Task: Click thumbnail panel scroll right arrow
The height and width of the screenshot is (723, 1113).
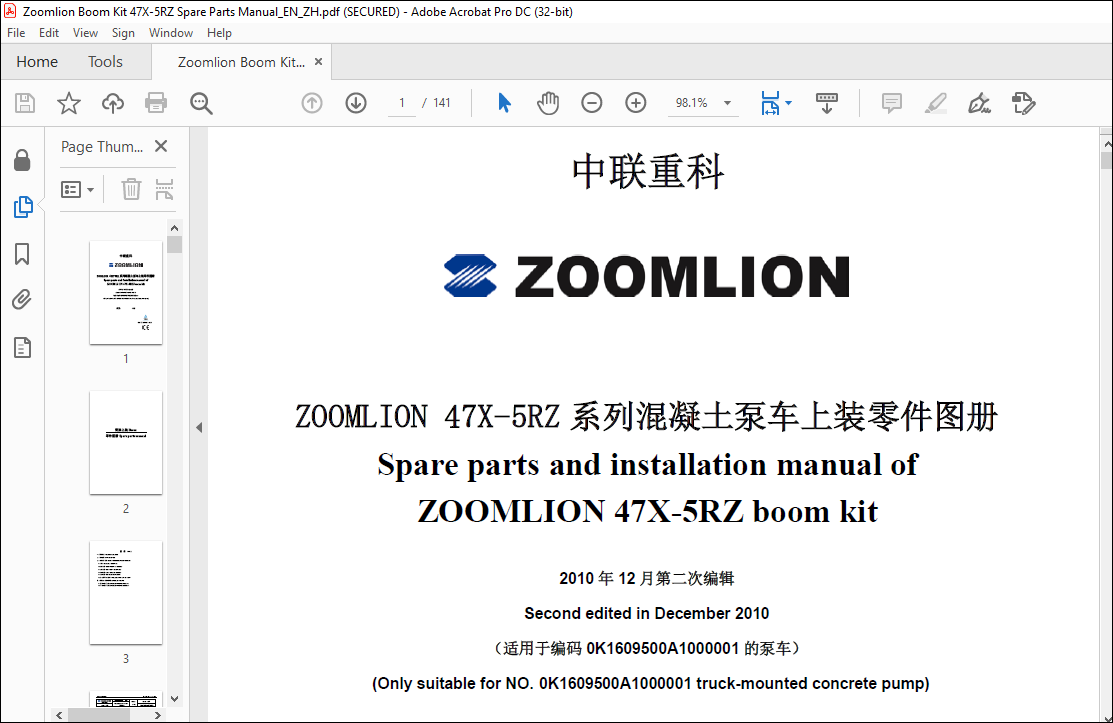Action: click(158, 715)
